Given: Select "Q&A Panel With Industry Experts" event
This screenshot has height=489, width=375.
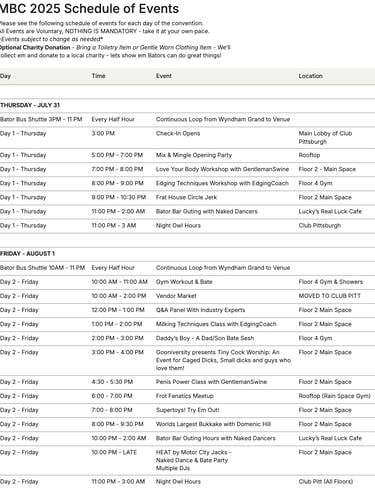Looking at the screenshot, I should (200, 310).
